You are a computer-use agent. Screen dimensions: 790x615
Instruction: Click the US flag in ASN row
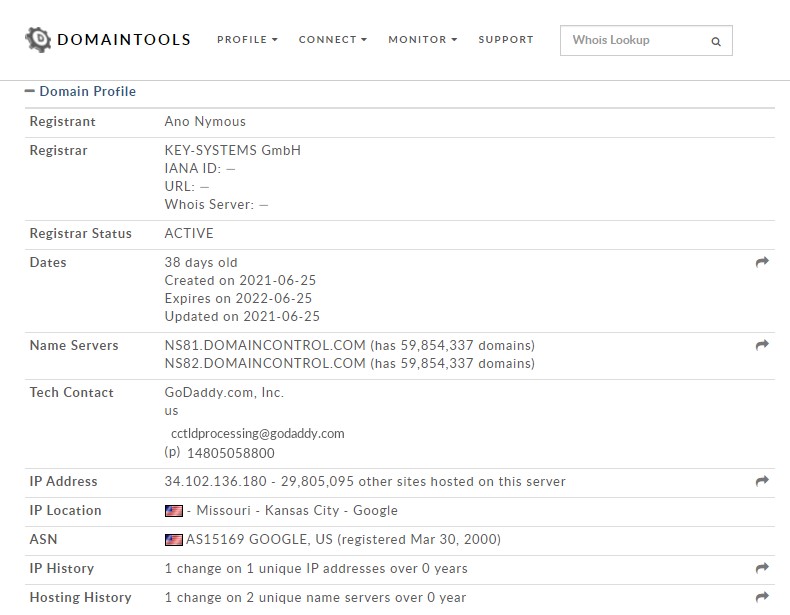point(174,540)
